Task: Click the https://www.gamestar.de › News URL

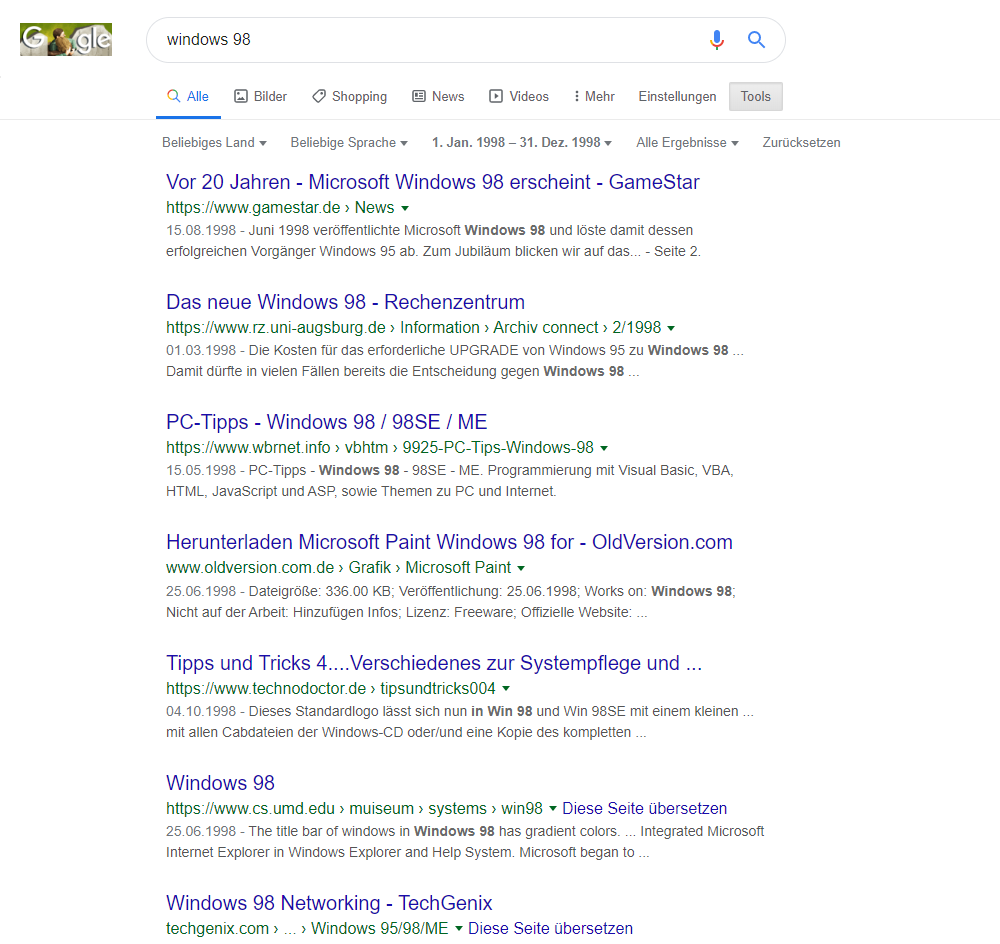Action: point(280,207)
